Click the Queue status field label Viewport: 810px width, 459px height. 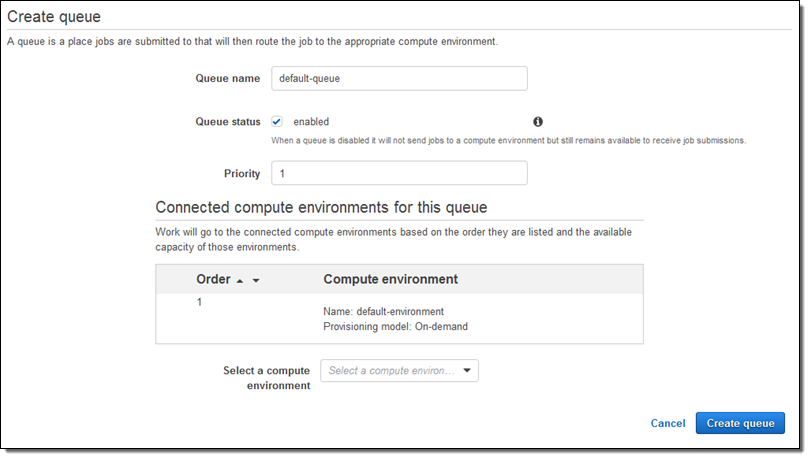(x=227, y=122)
